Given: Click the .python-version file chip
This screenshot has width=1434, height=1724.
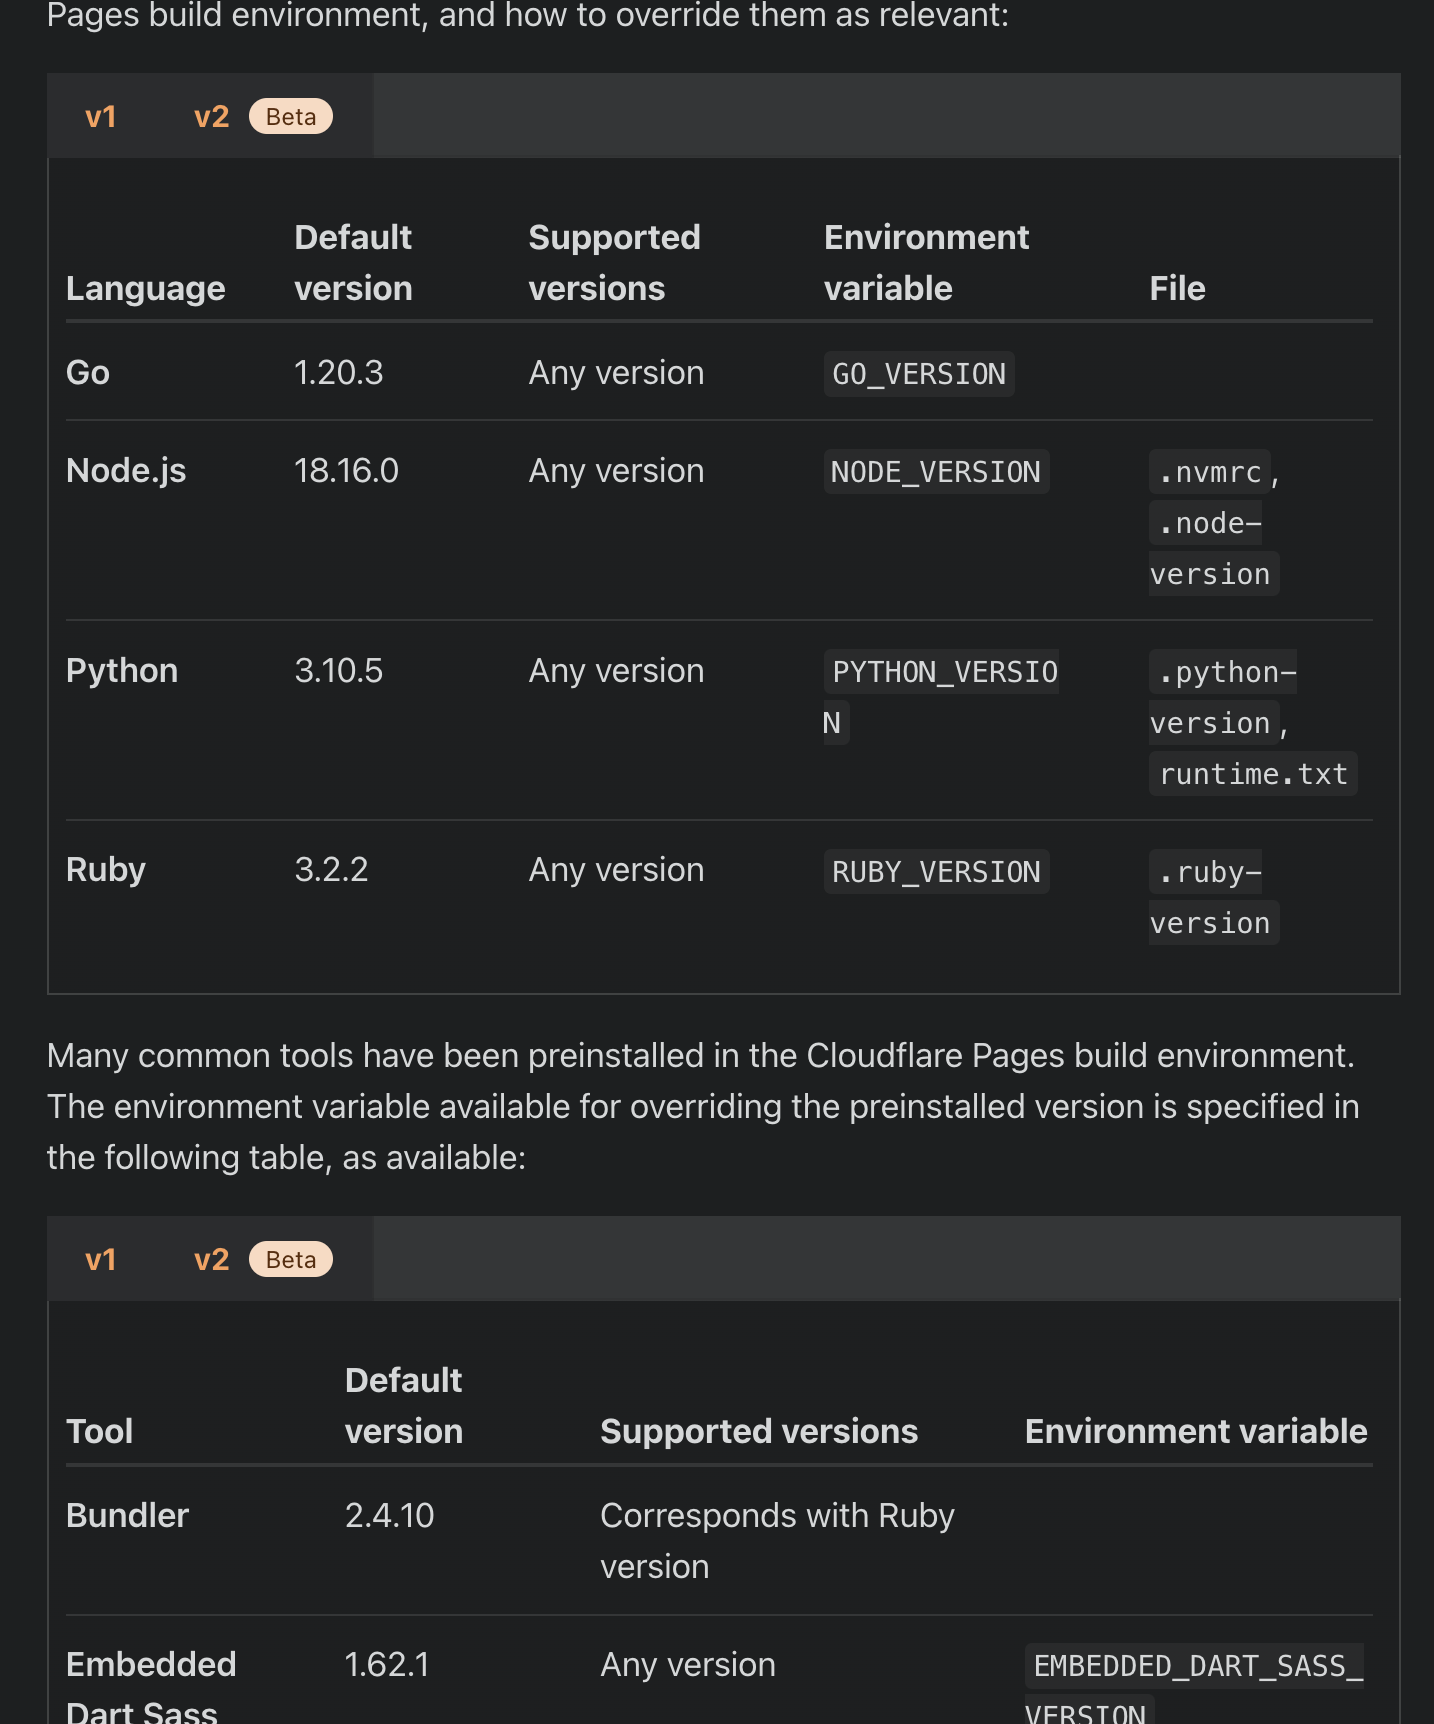Looking at the screenshot, I should (x=1222, y=697).
